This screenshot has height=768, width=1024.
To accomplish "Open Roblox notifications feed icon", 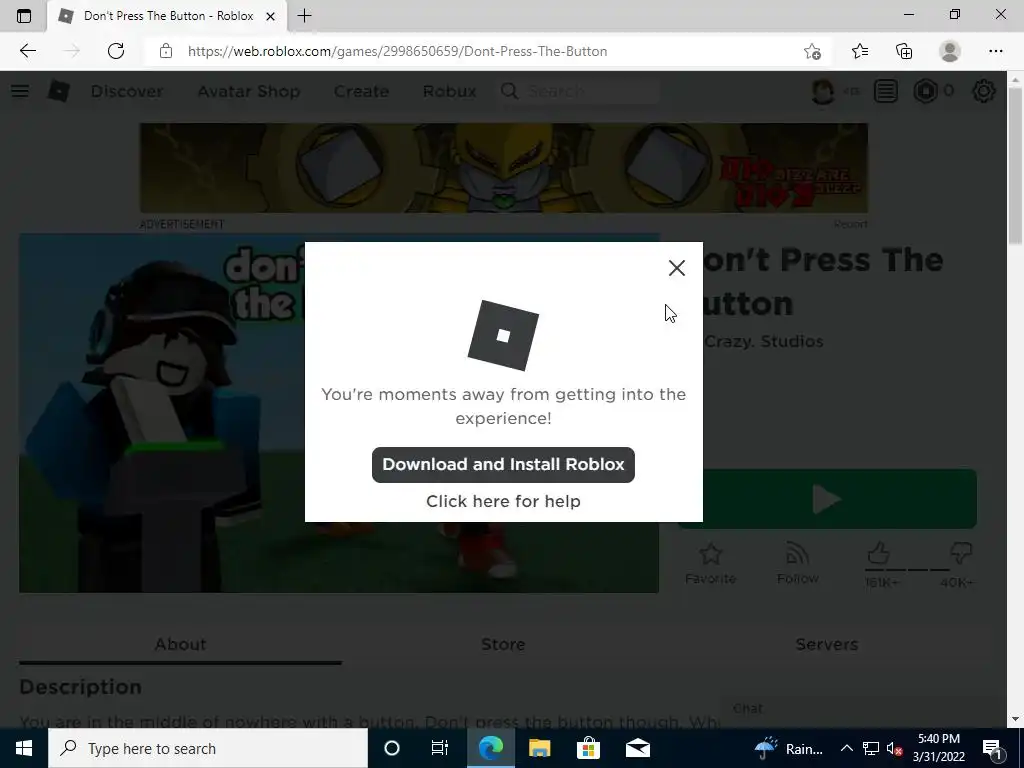I will pos(886,91).
